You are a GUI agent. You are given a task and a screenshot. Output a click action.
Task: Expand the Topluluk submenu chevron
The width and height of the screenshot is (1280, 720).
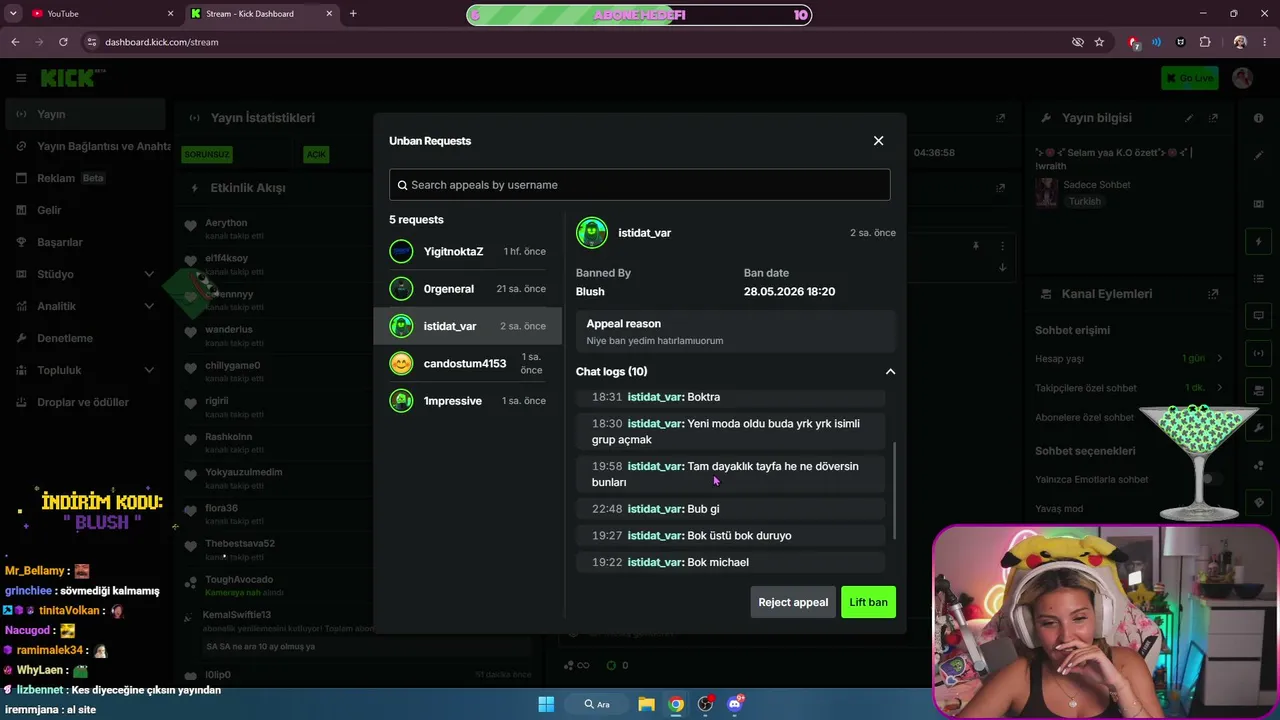click(149, 370)
